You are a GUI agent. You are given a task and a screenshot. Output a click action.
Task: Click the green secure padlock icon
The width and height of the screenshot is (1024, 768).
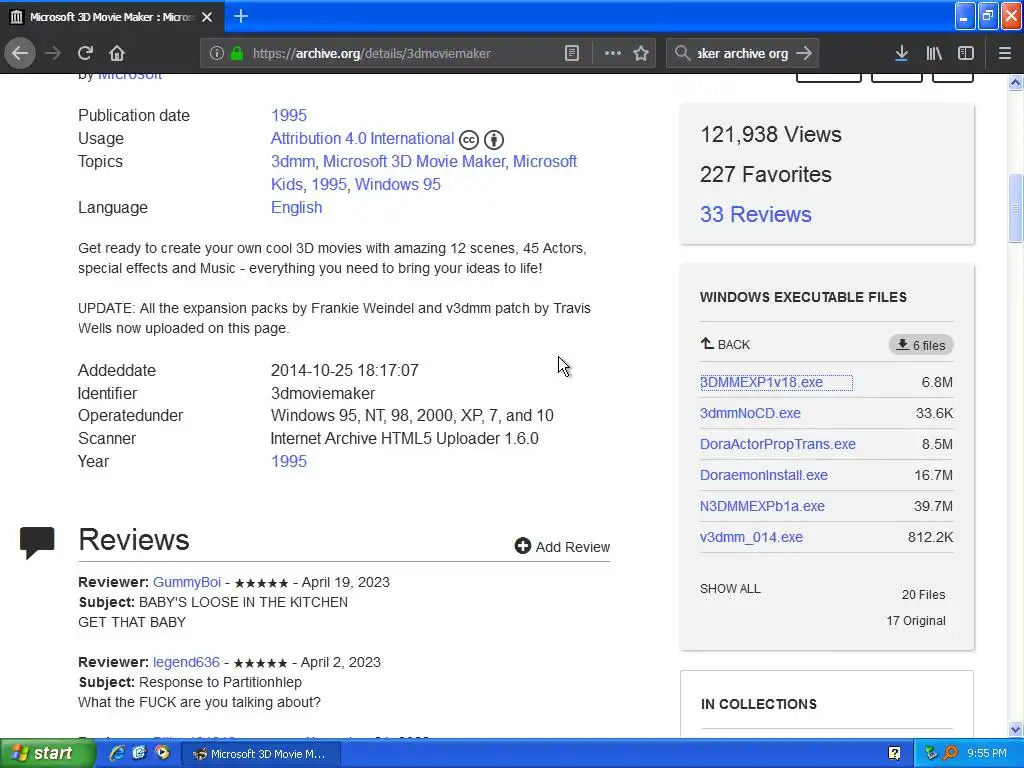click(237, 53)
